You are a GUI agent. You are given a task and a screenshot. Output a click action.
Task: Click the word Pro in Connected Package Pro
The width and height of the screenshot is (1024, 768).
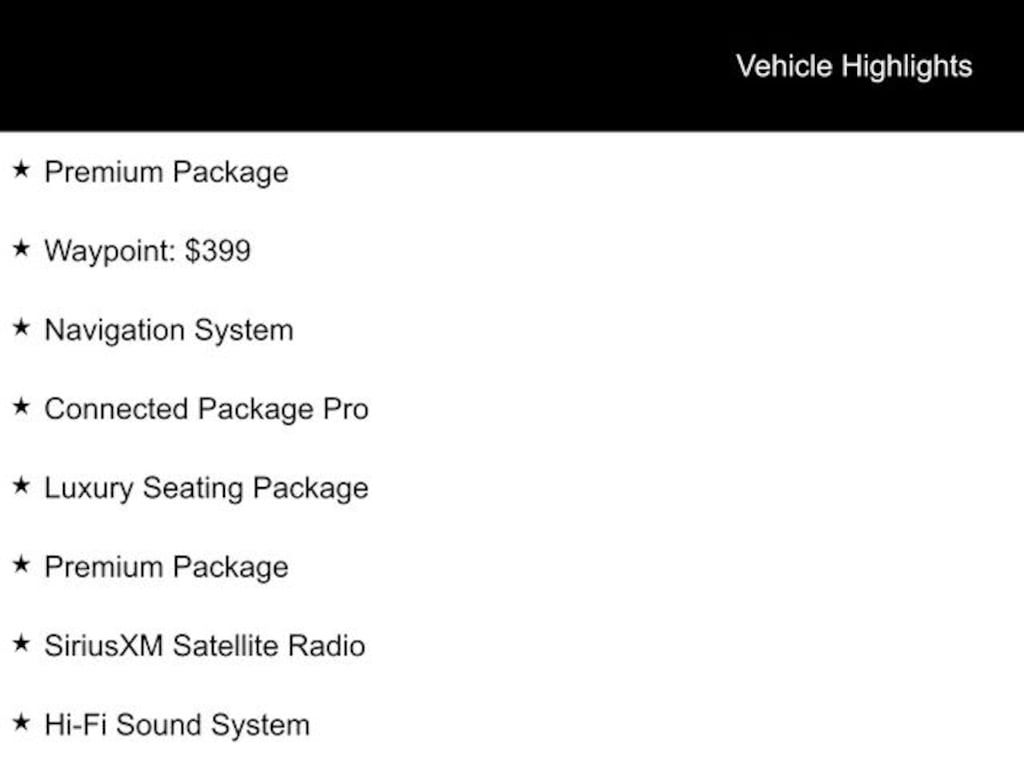pos(346,409)
